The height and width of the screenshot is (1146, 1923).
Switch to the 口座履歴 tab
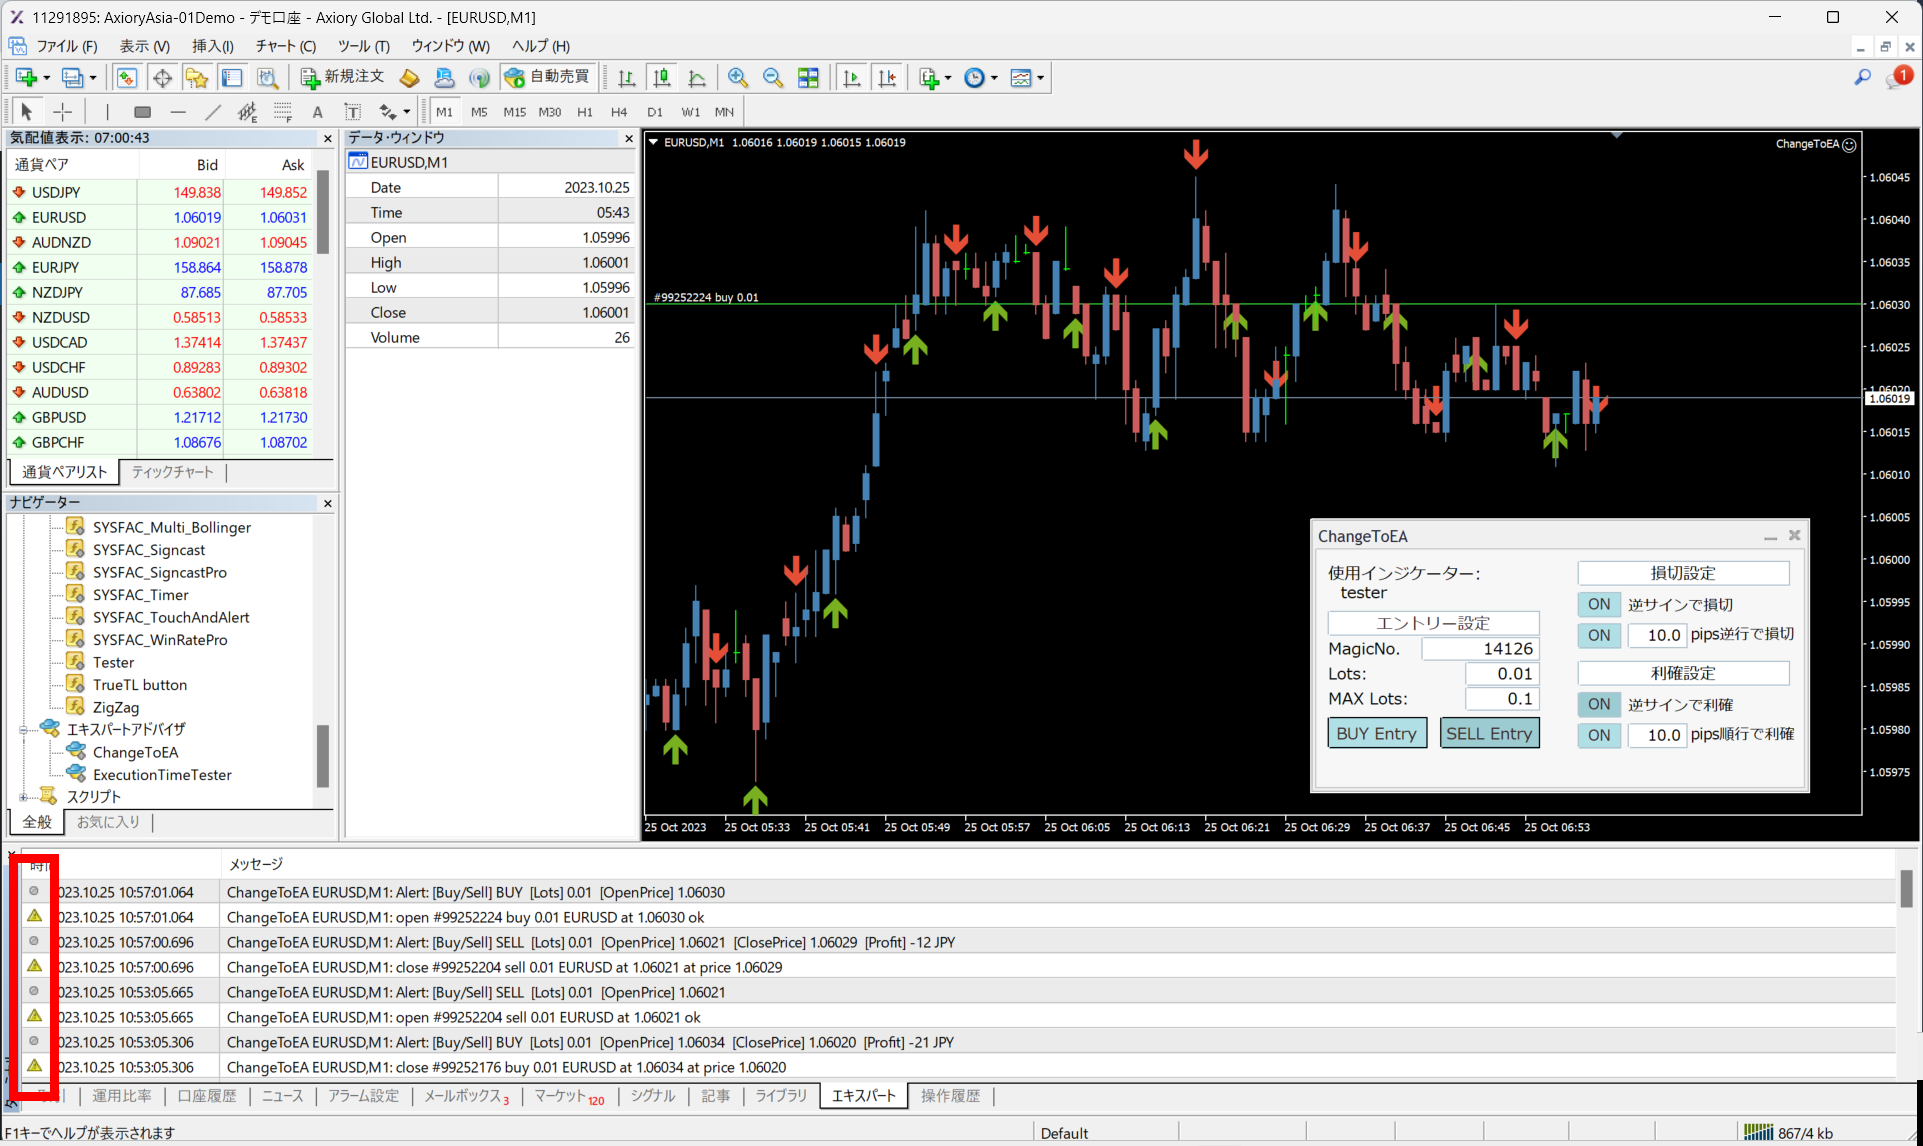point(207,1096)
